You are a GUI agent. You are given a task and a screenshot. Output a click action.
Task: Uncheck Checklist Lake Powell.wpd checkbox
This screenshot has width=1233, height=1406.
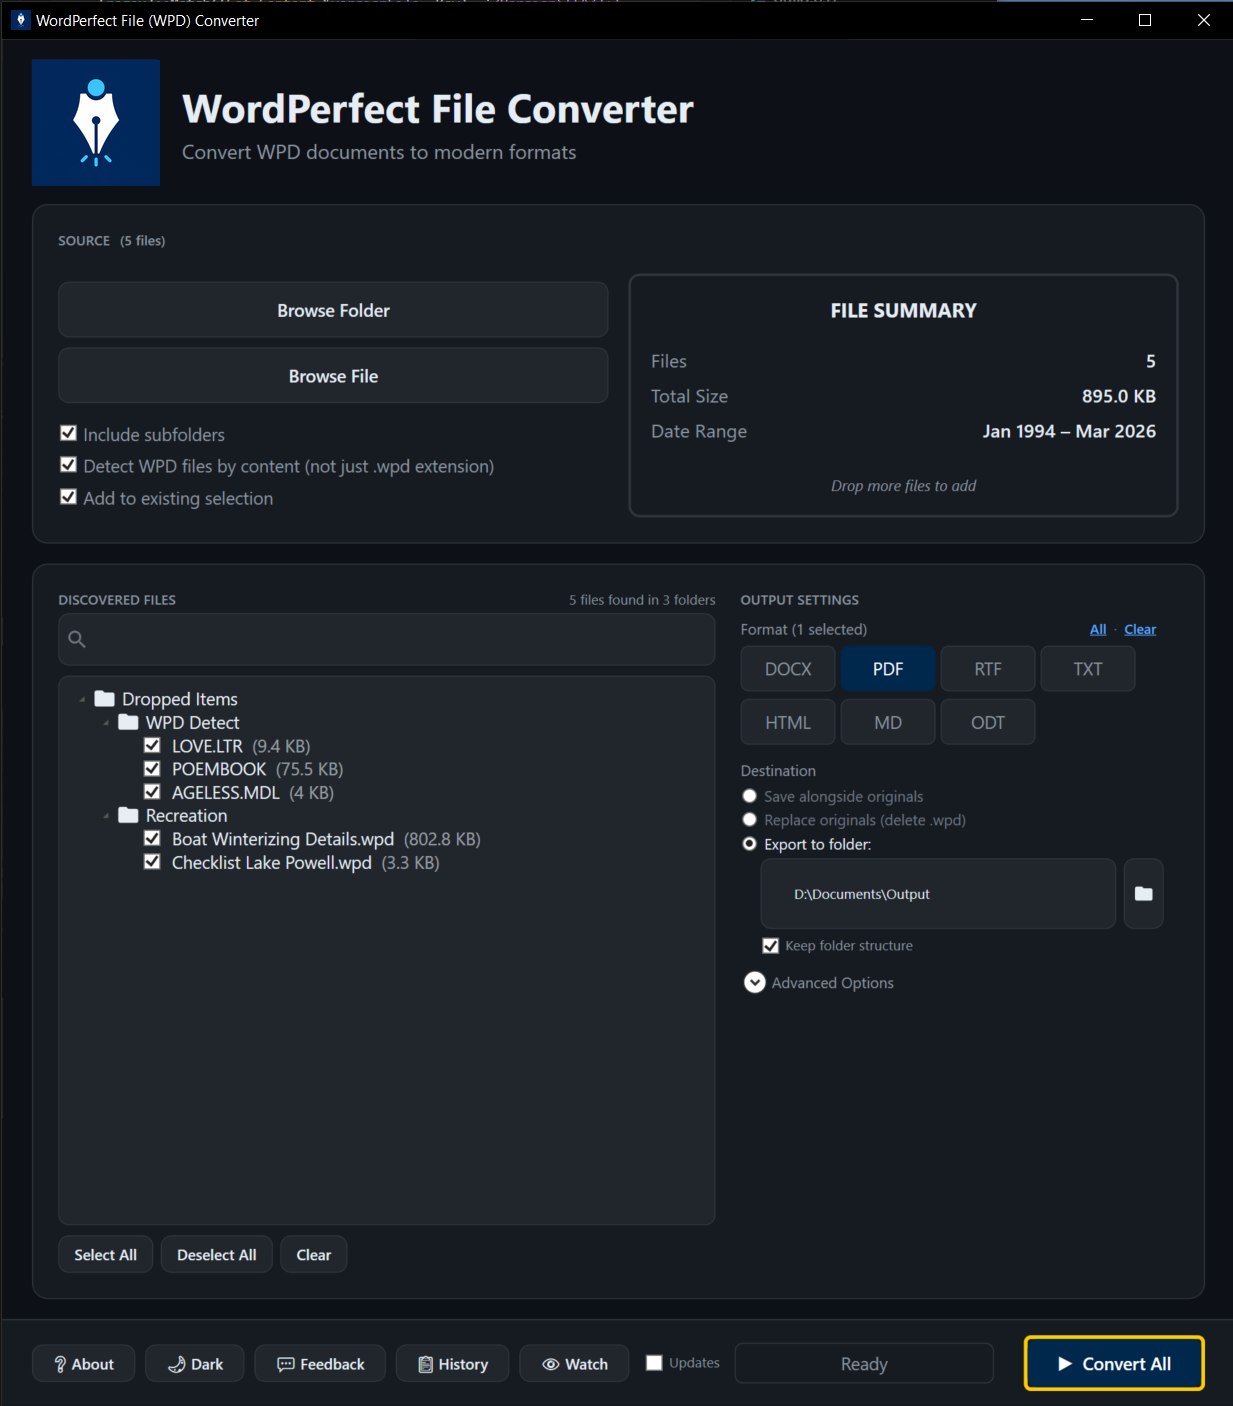(152, 862)
